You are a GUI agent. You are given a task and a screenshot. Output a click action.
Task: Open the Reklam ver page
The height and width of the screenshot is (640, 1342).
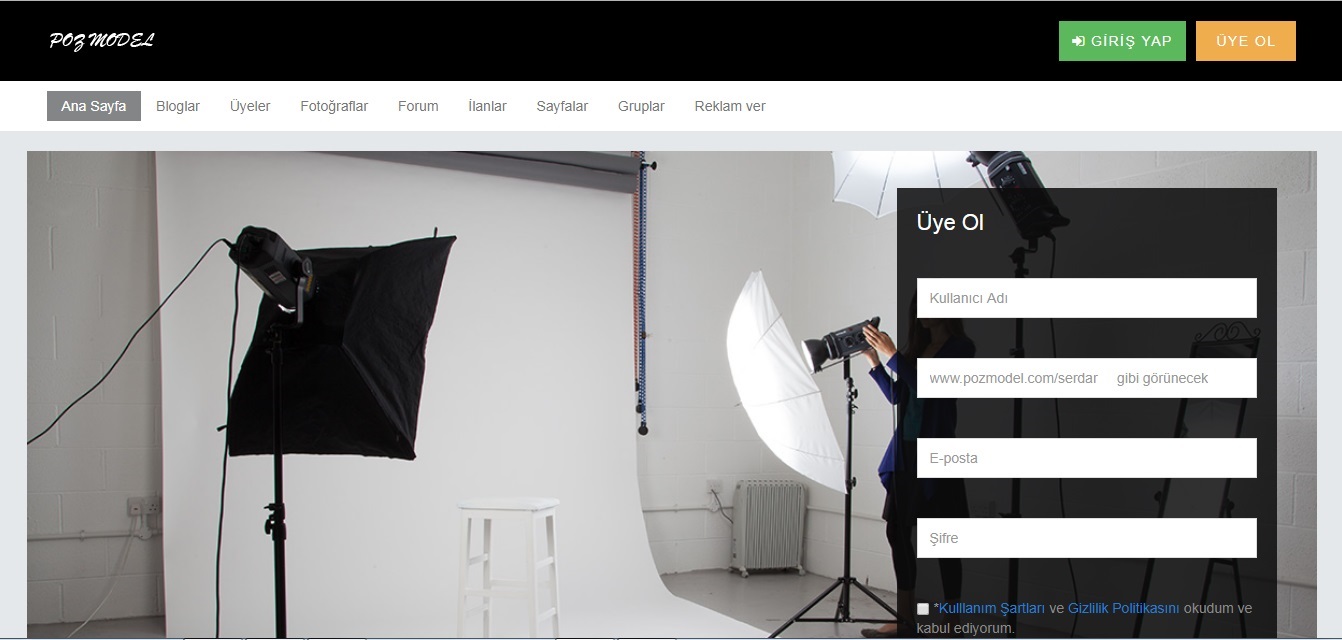(730, 106)
